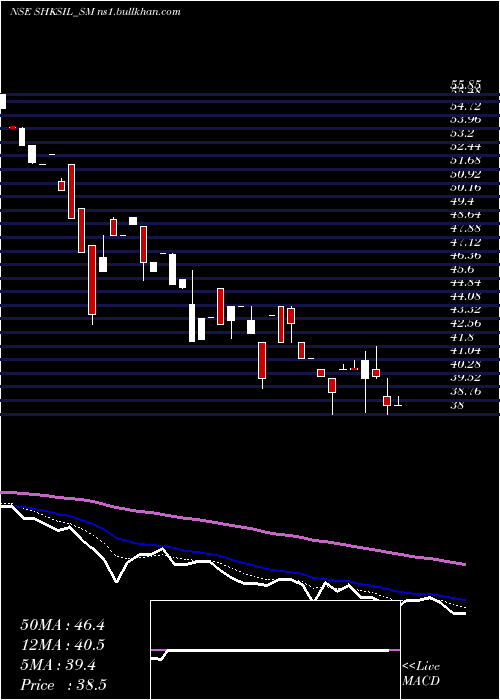The width and height of the screenshot is (500, 700).
Task: Click the 50MA : 46.4 readout
Action: [62, 625]
